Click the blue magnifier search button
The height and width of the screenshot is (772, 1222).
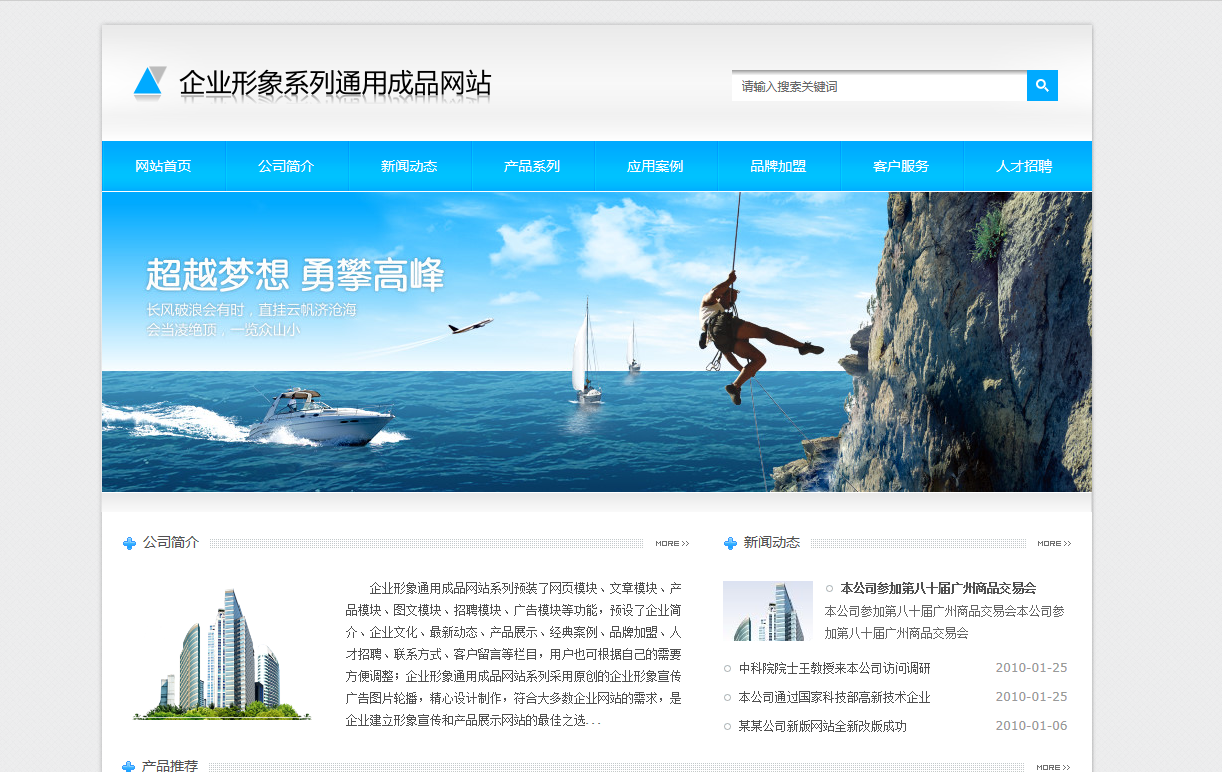click(x=1042, y=86)
